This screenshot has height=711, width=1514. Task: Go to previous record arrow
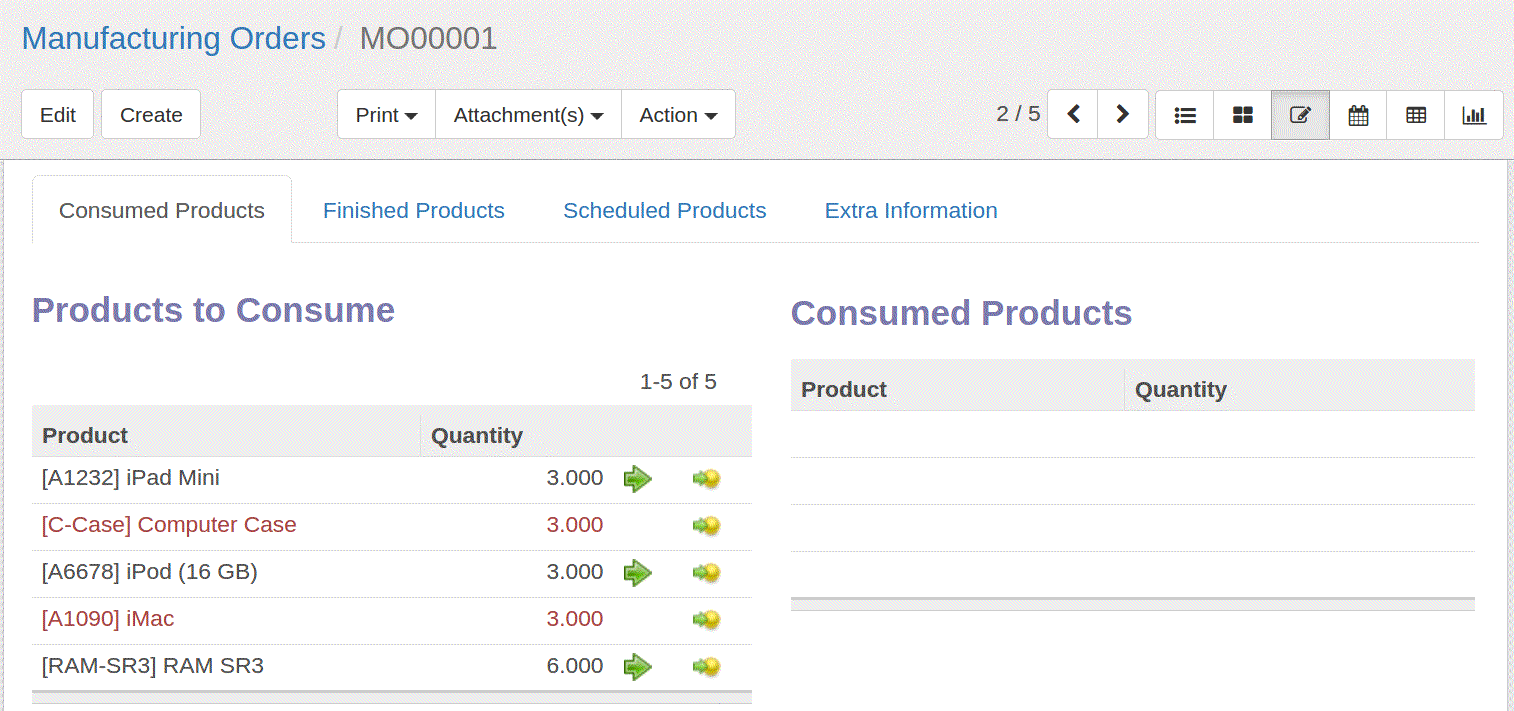coord(1073,114)
